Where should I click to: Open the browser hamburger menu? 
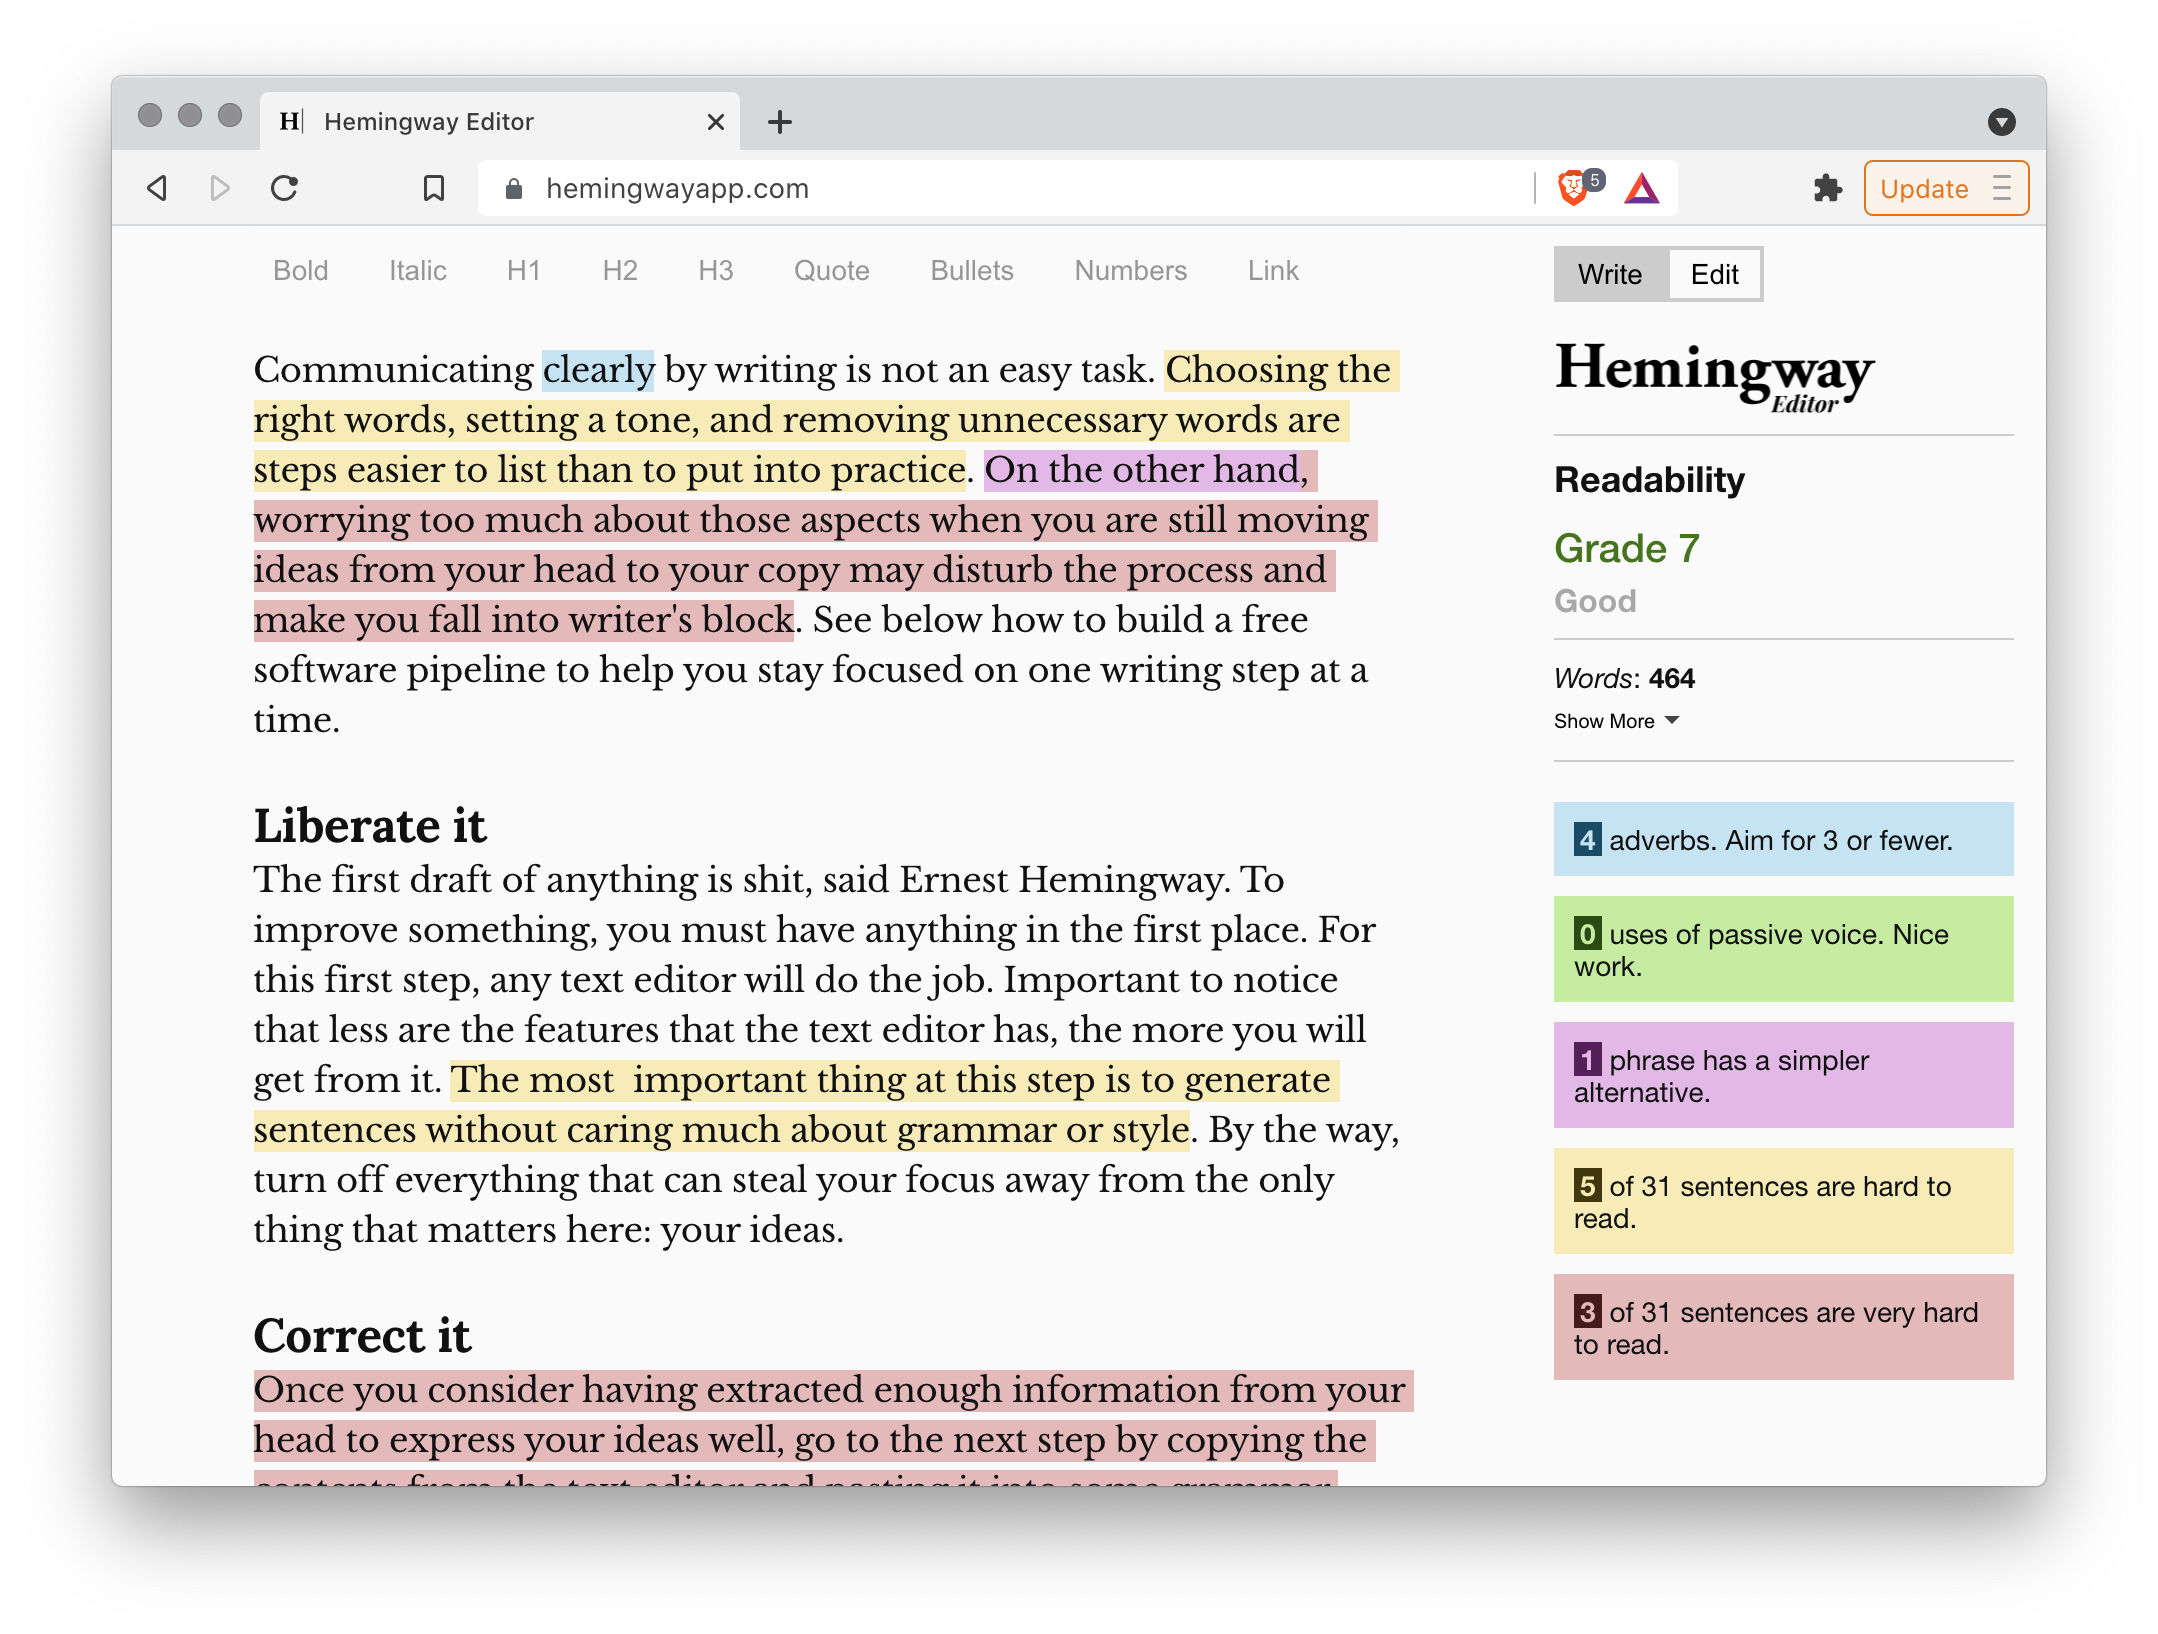point(2001,188)
